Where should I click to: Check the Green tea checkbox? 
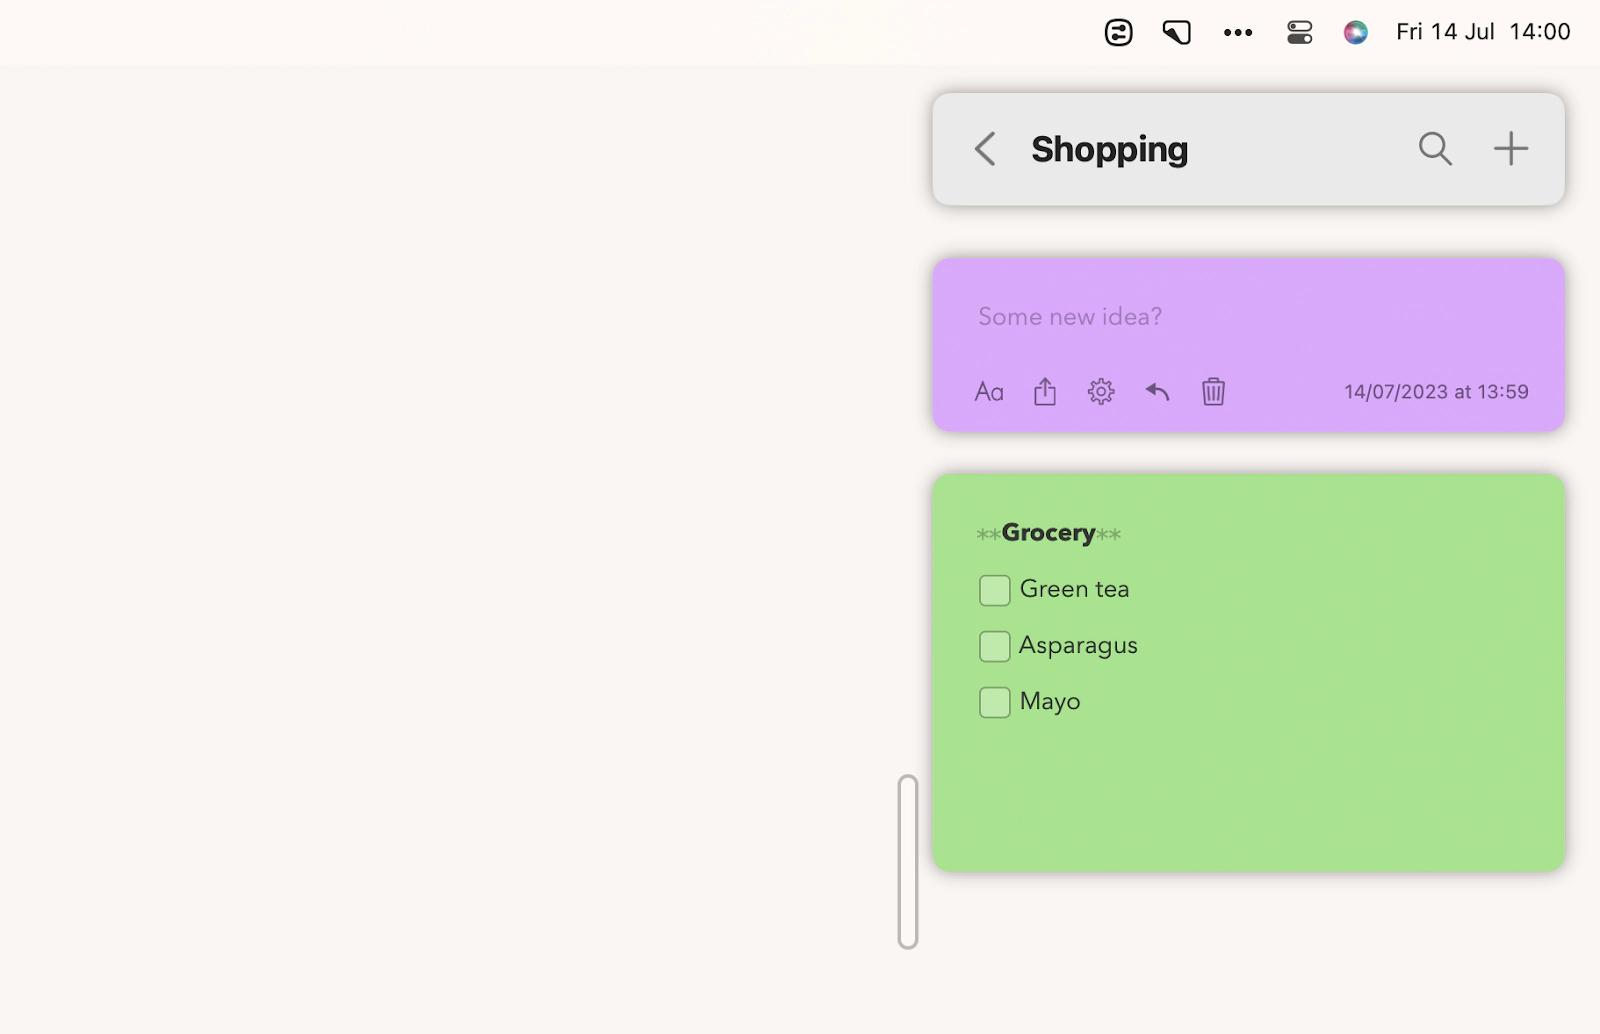pos(995,590)
